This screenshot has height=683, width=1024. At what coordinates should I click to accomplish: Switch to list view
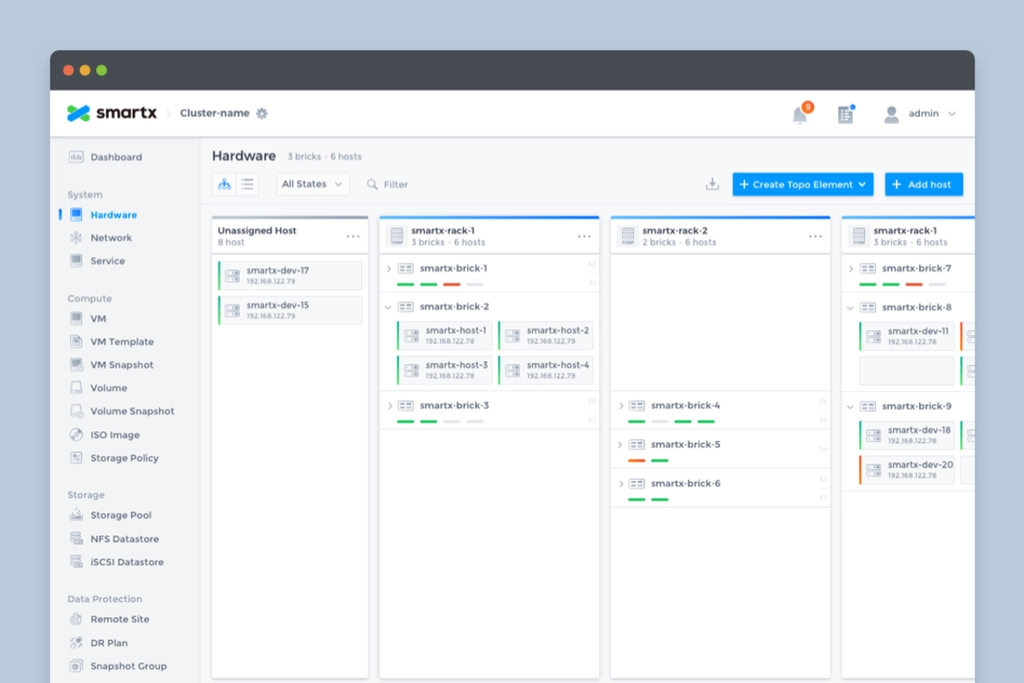point(247,184)
